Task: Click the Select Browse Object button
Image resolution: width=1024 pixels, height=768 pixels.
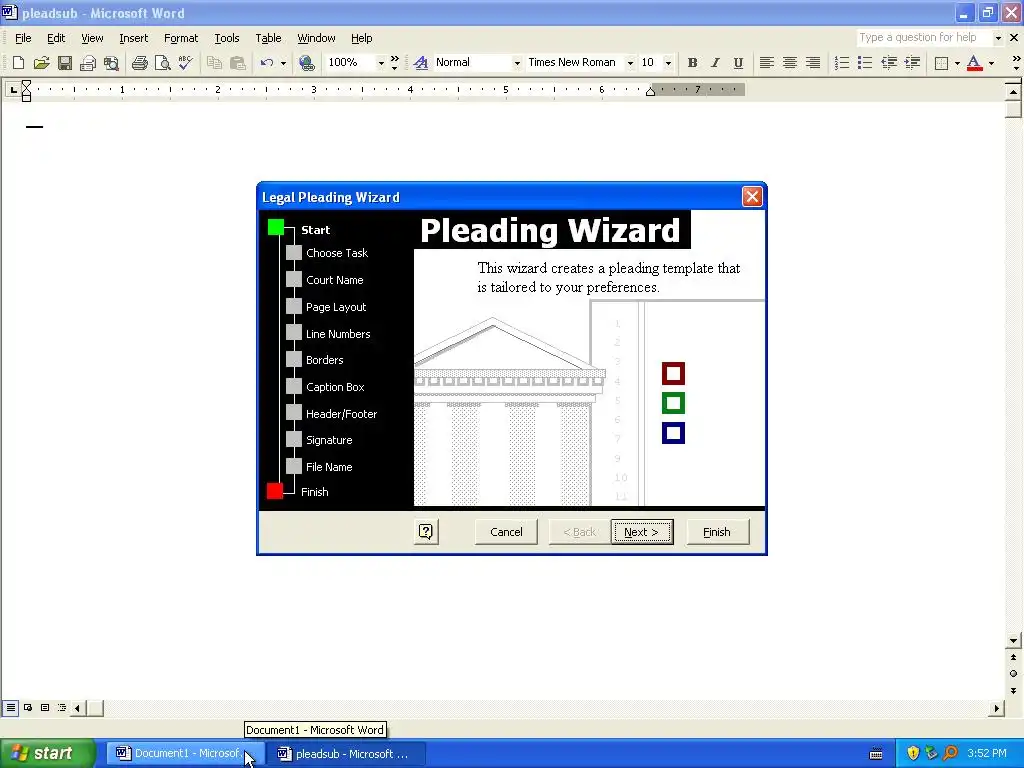Action: [1013, 673]
